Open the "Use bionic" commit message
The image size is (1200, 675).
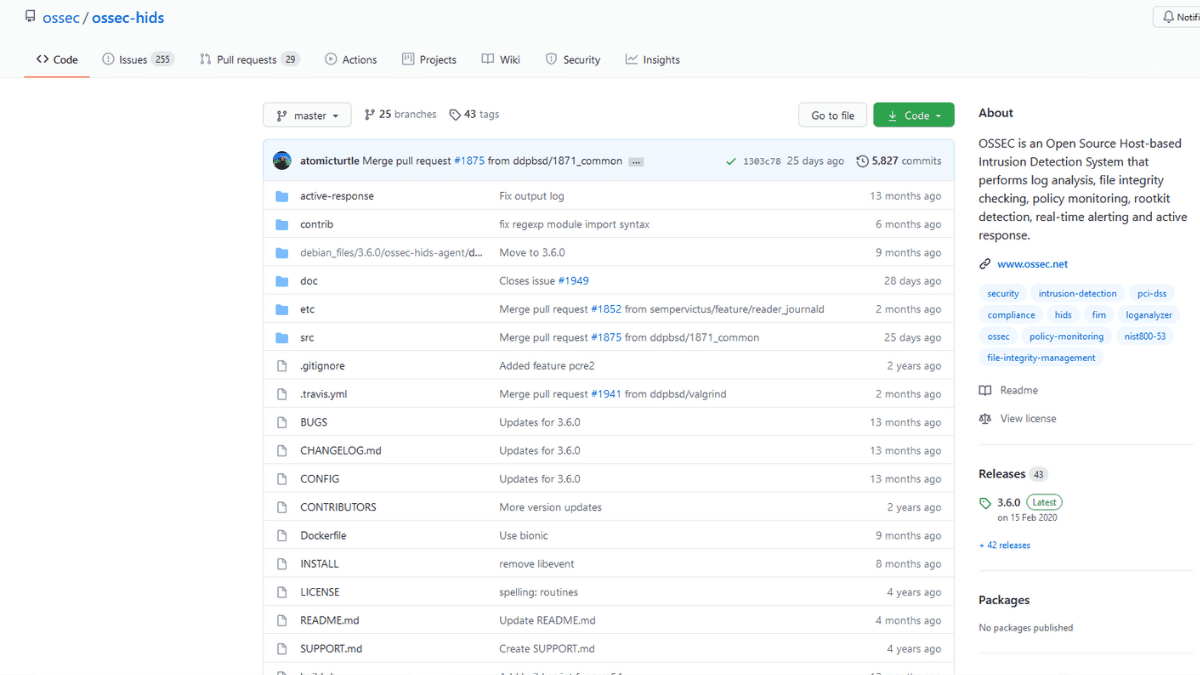pyautogui.click(x=525, y=536)
